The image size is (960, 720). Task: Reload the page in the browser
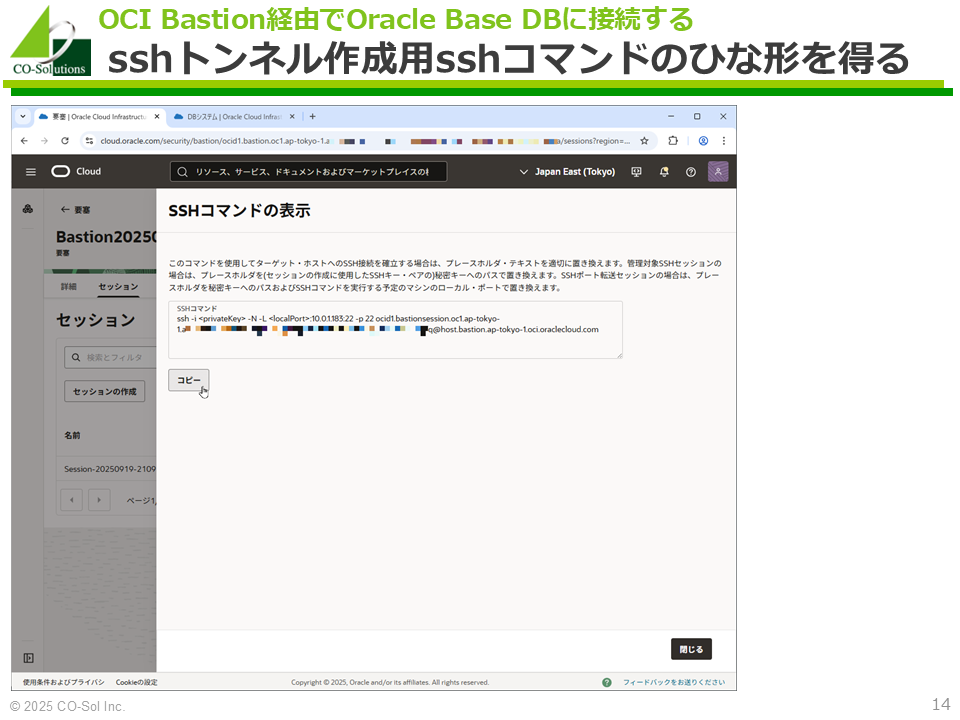click(x=65, y=141)
